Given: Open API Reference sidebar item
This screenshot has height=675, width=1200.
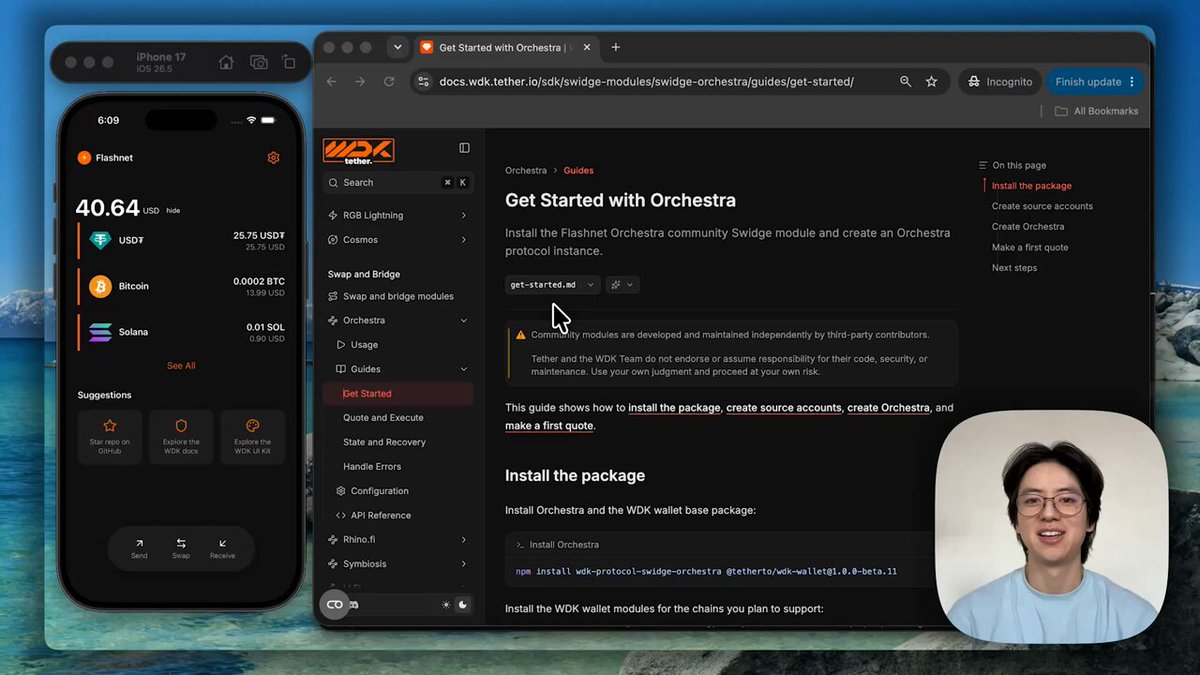Looking at the screenshot, I should pos(380,516).
